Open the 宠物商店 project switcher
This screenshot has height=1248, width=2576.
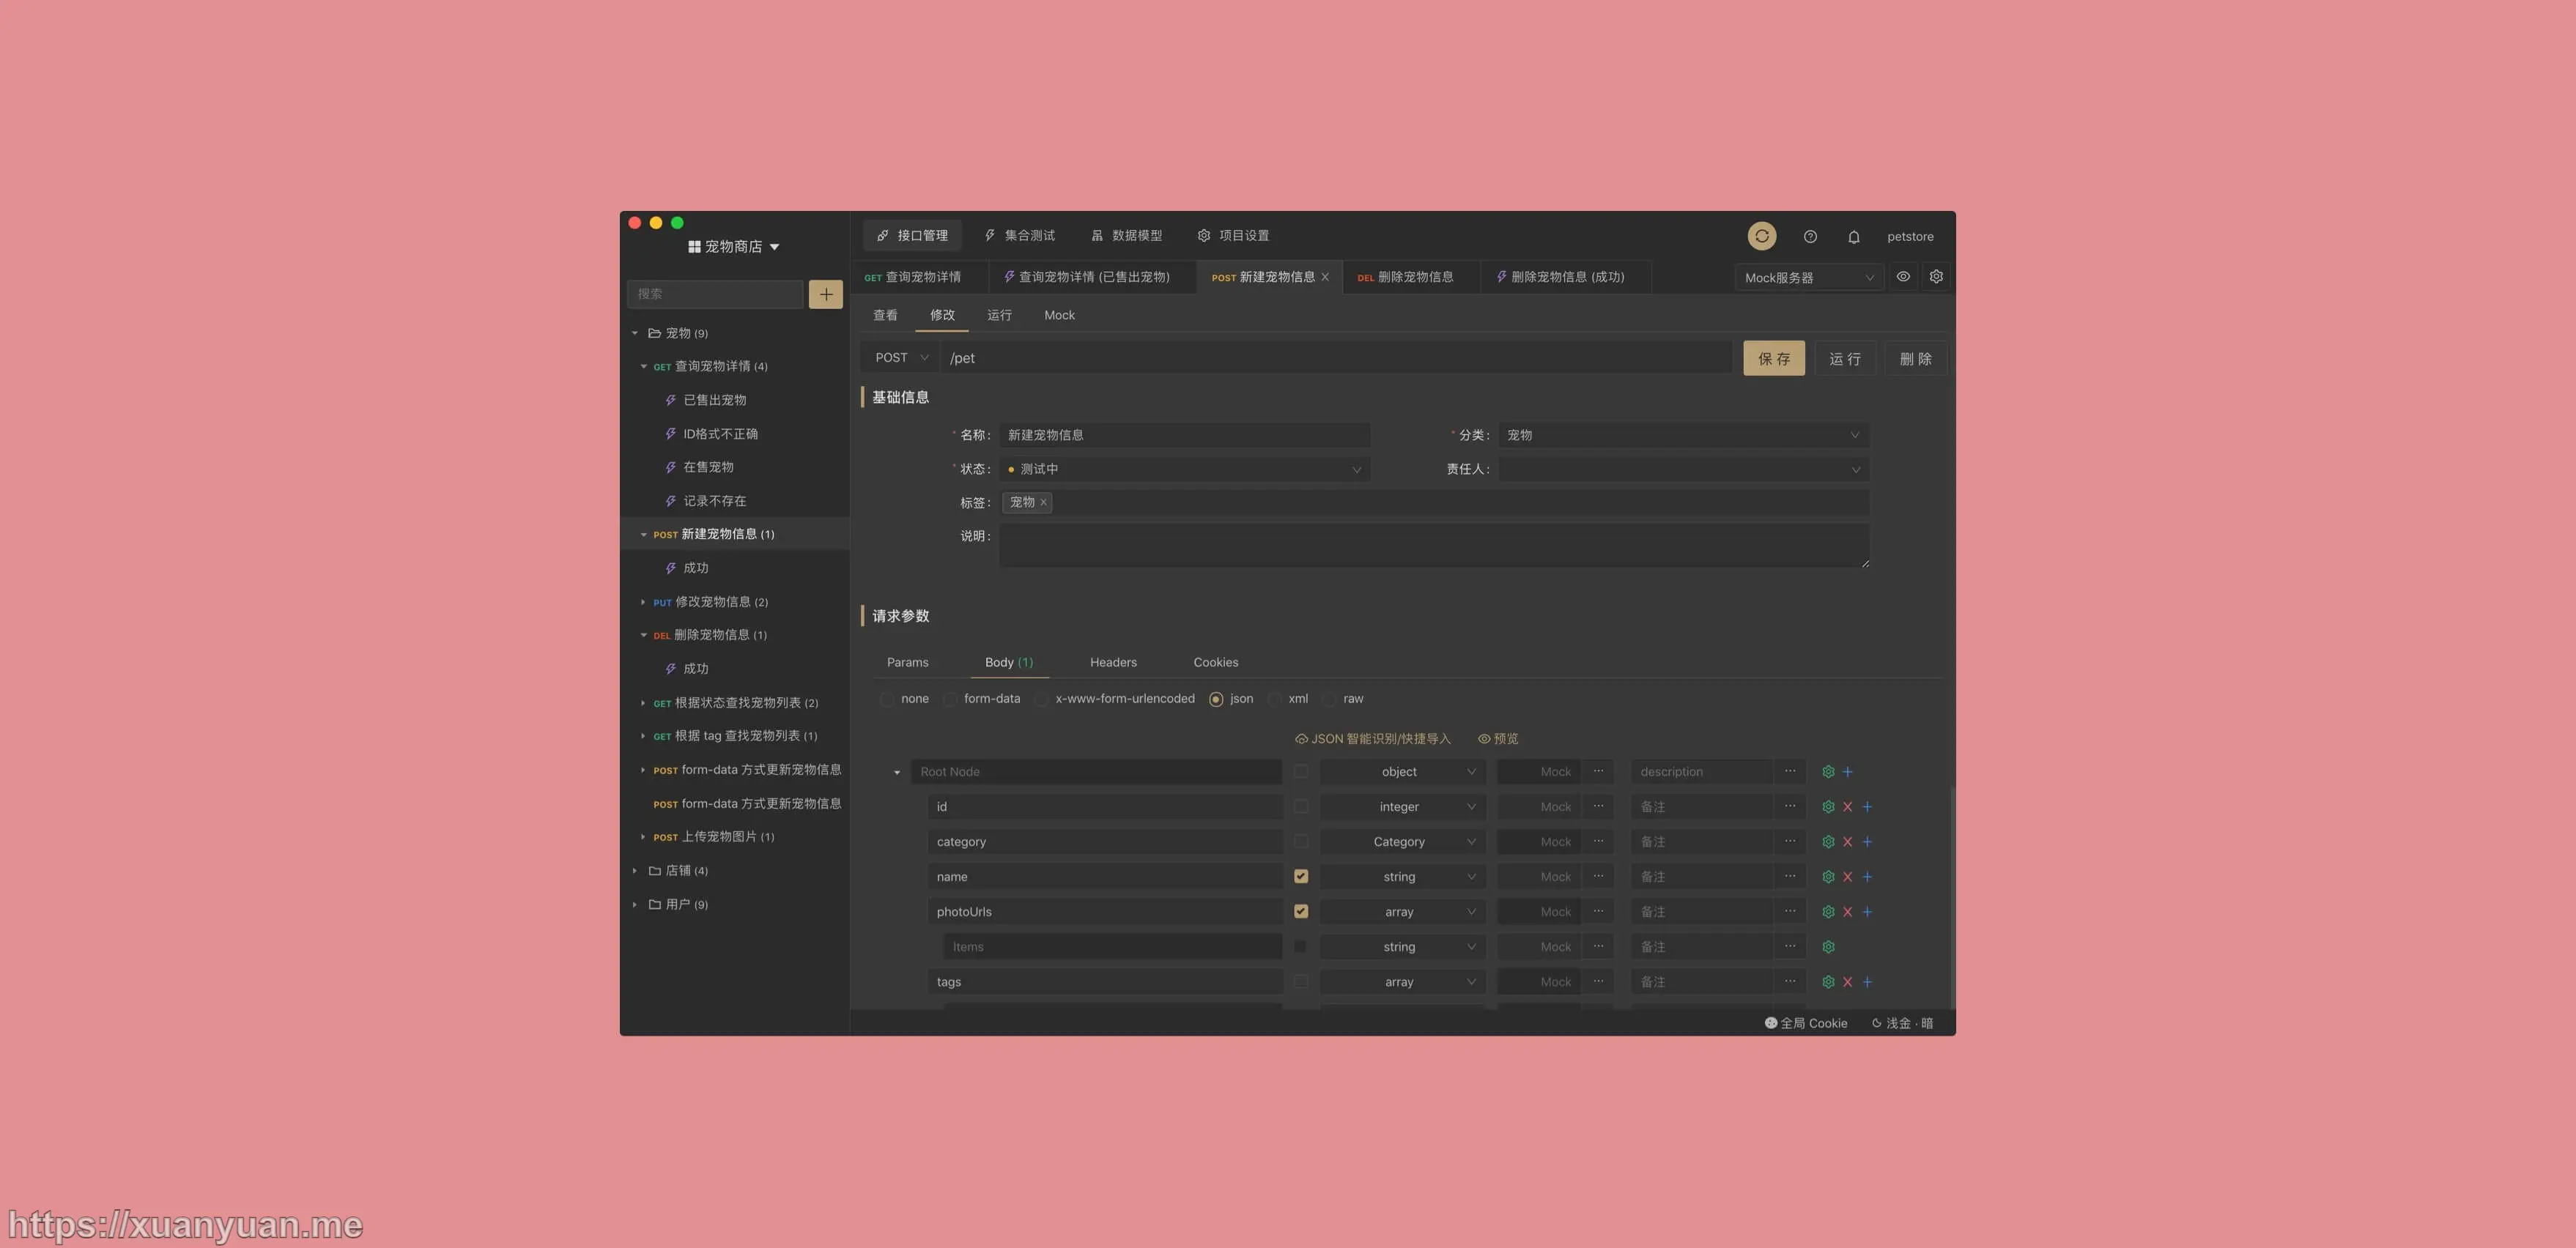pos(734,247)
